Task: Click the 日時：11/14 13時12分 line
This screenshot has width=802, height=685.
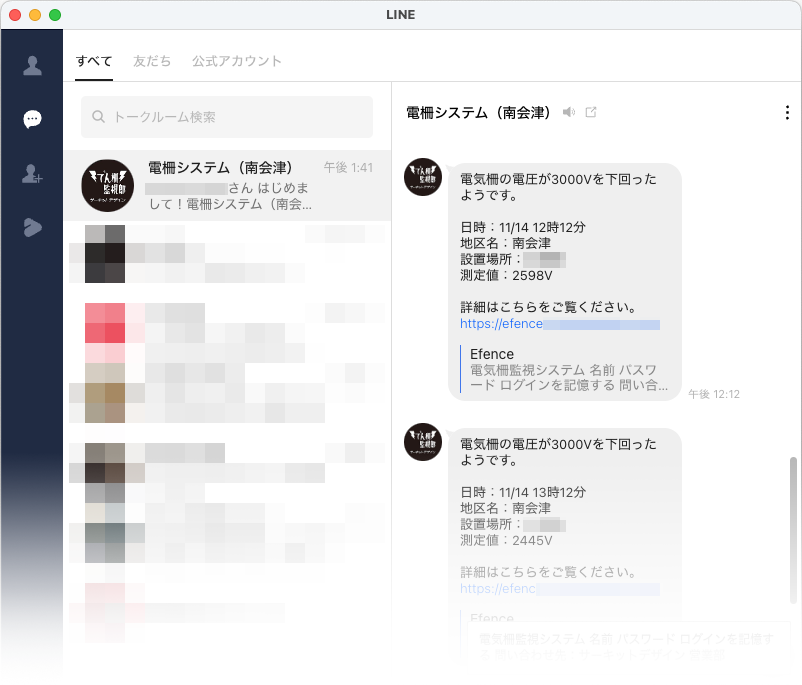Action: tap(523, 492)
